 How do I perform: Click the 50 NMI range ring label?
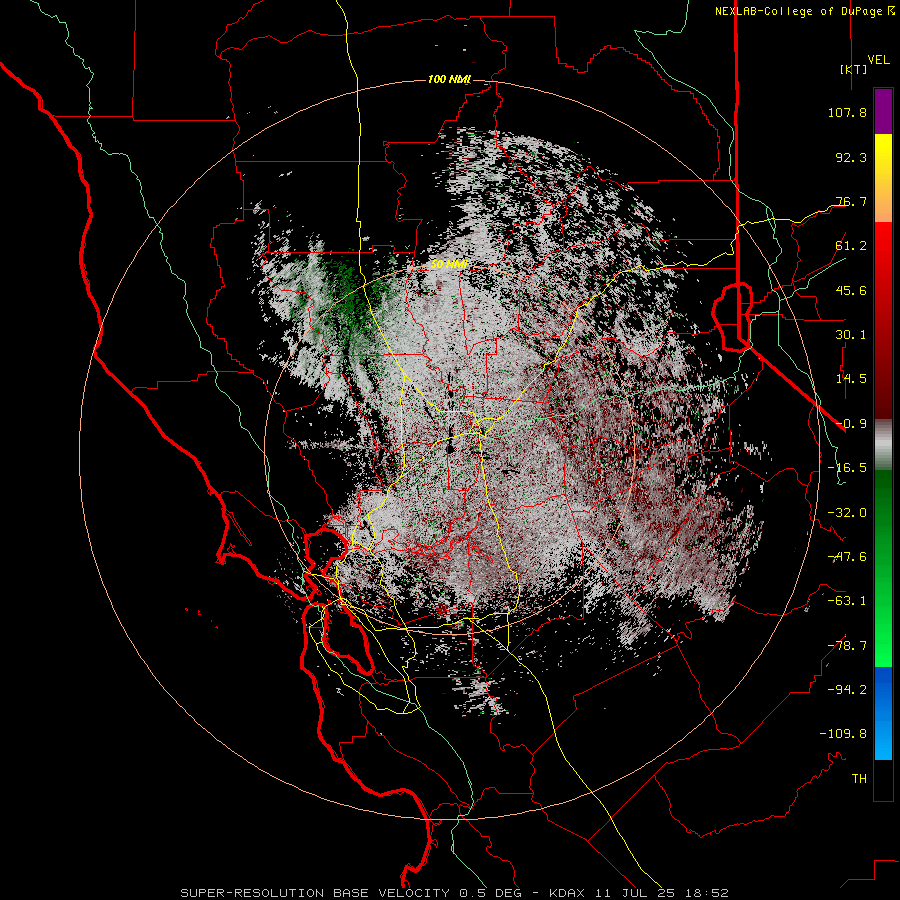click(x=449, y=265)
